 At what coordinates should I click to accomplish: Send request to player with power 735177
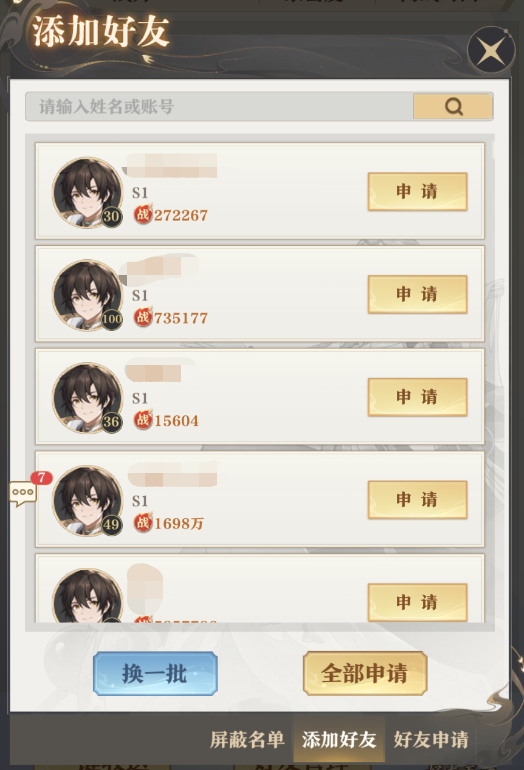tap(417, 294)
